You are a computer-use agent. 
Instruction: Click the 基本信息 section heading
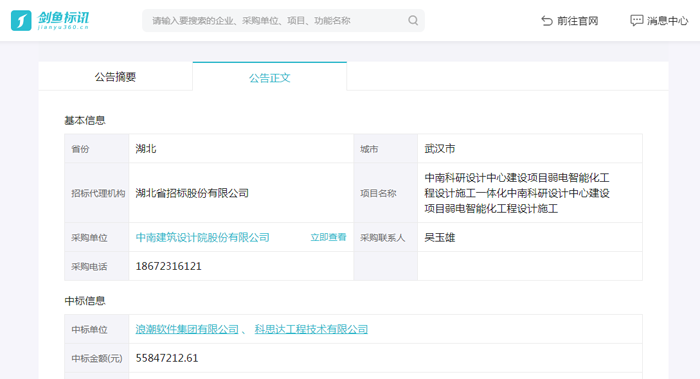click(x=85, y=121)
